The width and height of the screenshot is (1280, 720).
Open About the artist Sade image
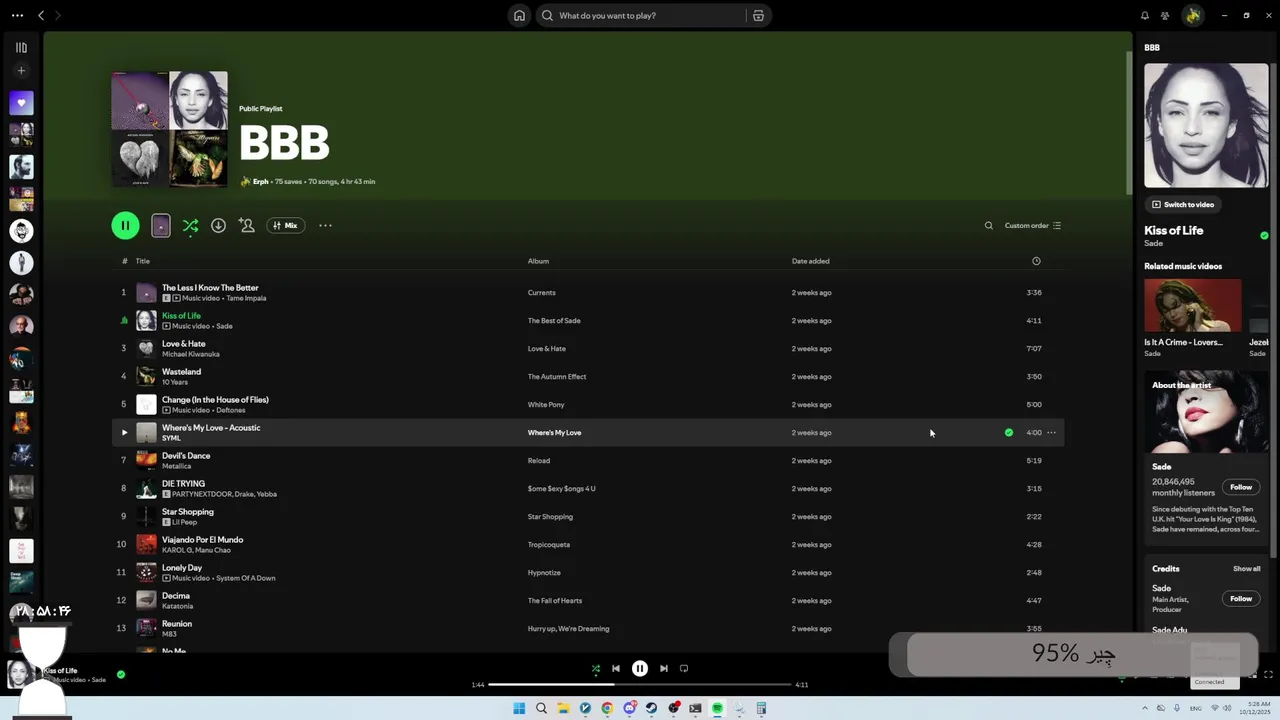1206,412
